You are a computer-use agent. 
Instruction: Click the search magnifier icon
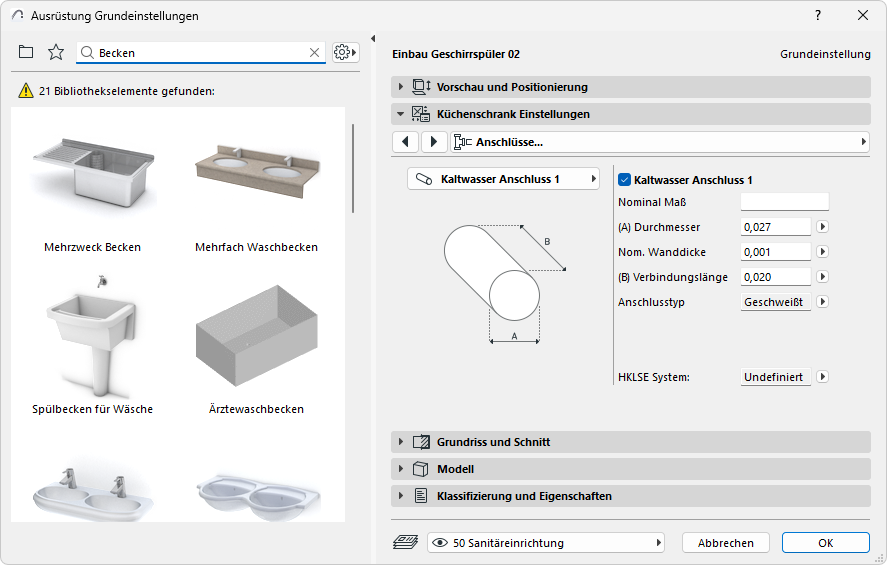click(87, 53)
